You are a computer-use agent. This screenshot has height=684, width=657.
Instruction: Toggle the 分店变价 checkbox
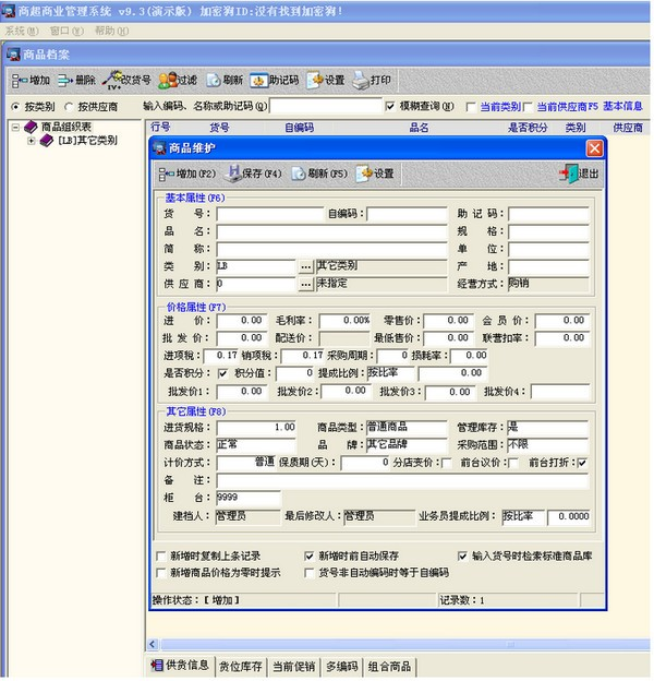pos(447,463)
